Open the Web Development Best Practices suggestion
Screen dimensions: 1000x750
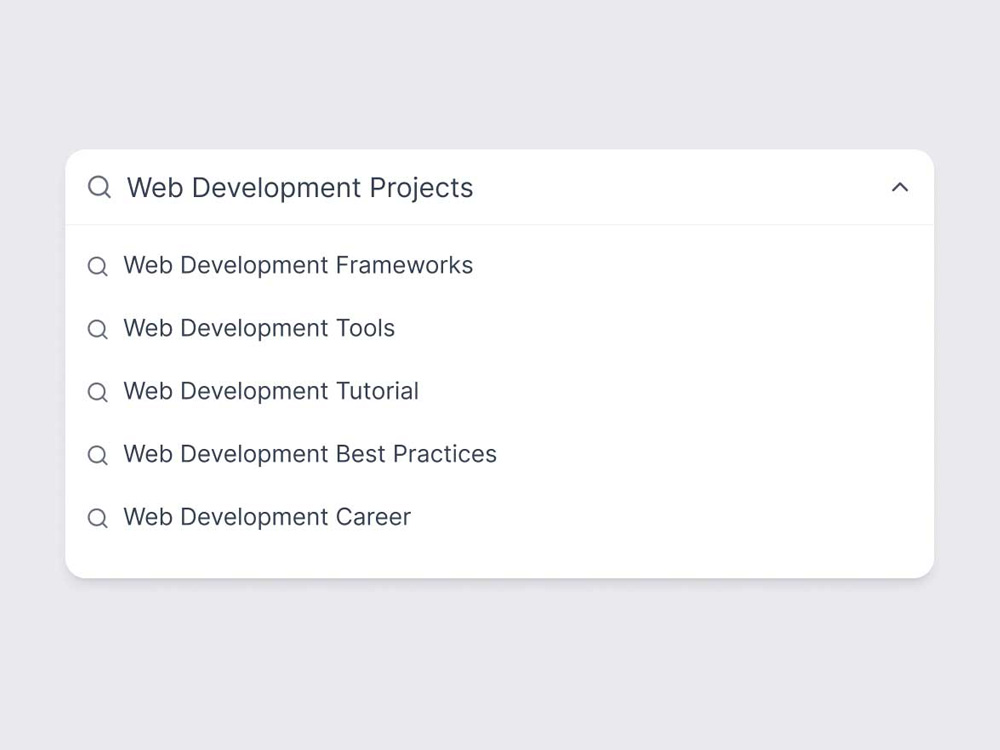[499, 454]
